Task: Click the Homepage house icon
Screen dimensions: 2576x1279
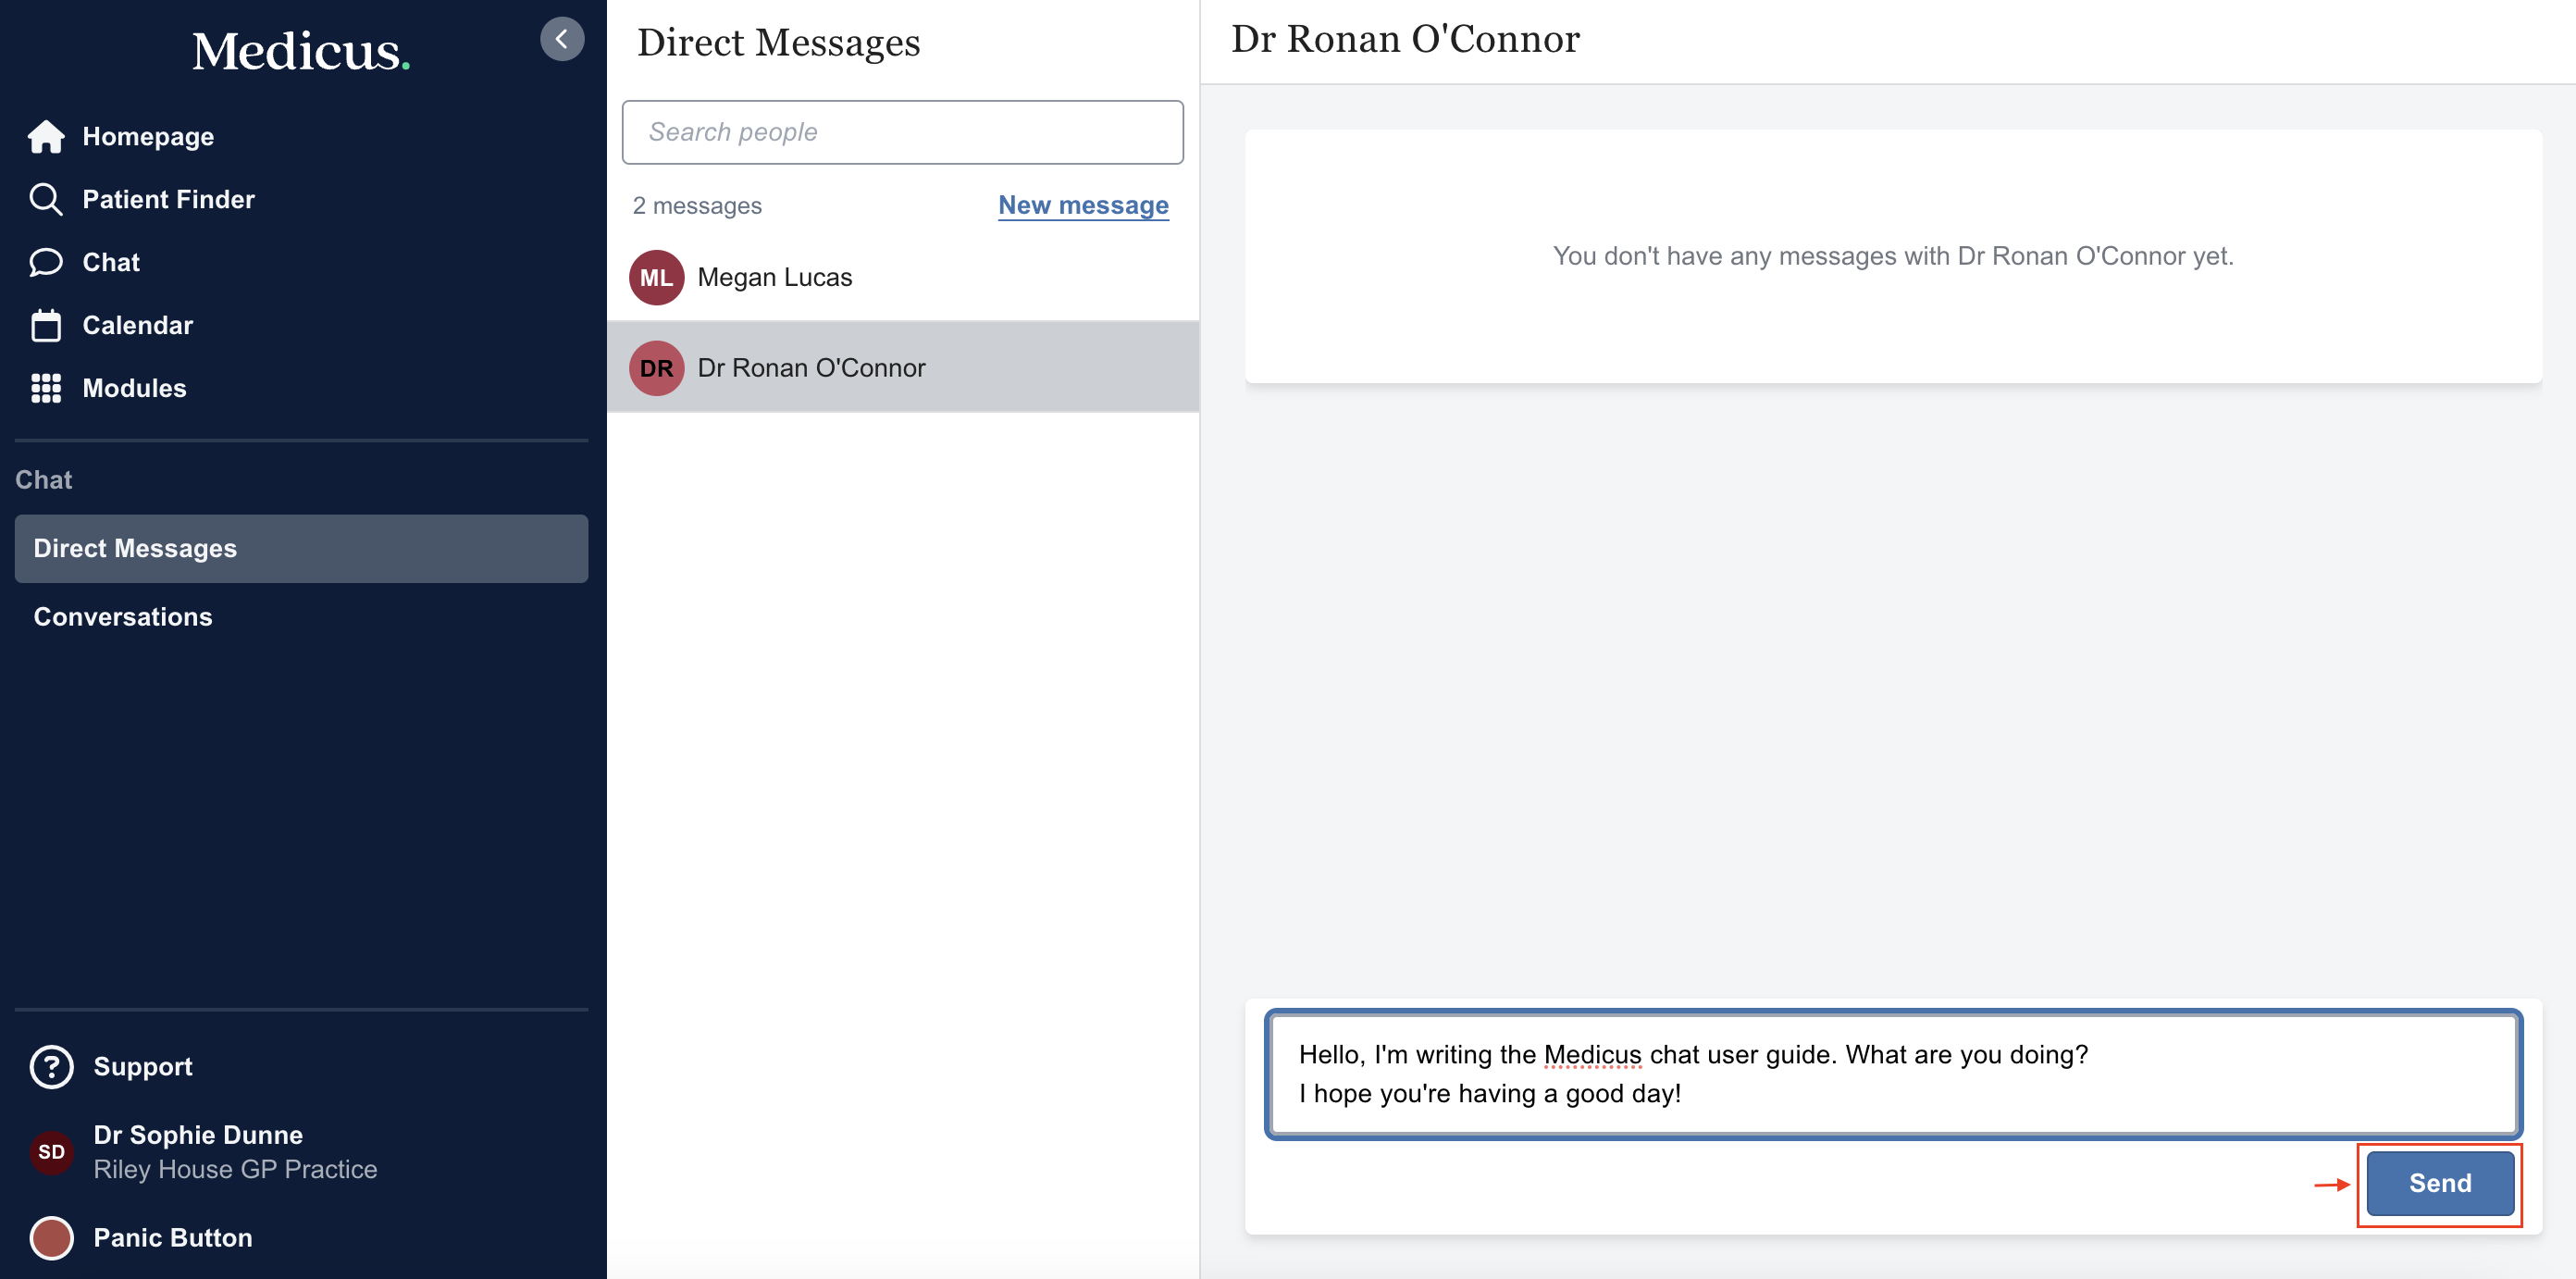Action: 46,136
